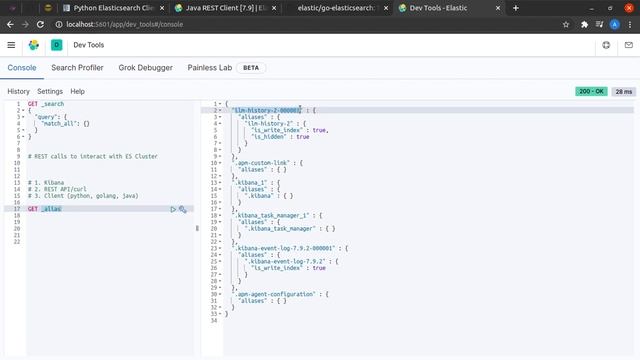Switch to Java REST Client tab
Image resolution: width=640 pixels, height=360 pixels.
(x=226, y=8)
